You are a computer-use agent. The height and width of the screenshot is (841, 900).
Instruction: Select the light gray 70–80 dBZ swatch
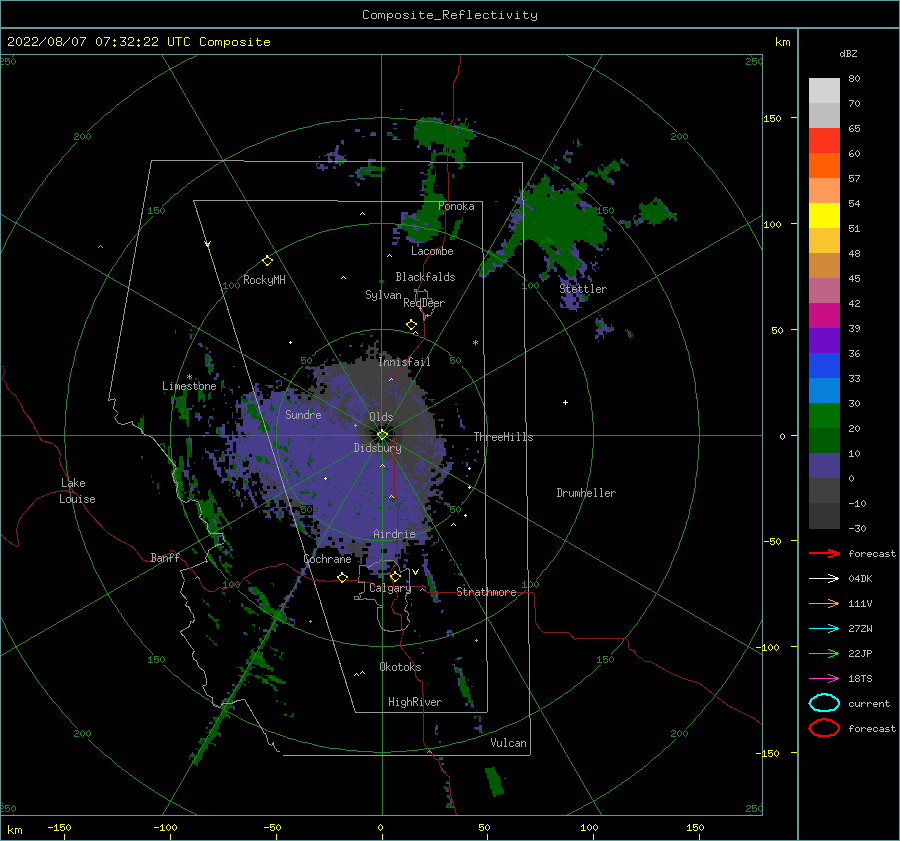click(824, 91)
